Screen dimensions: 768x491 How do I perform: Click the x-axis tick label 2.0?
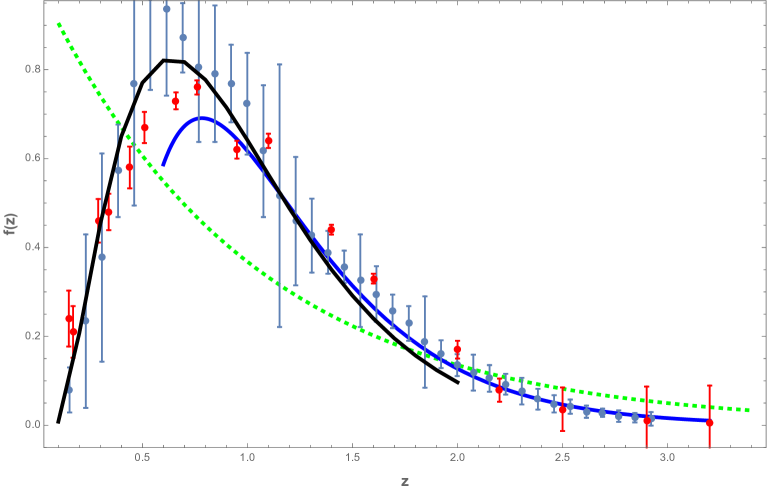457,458
